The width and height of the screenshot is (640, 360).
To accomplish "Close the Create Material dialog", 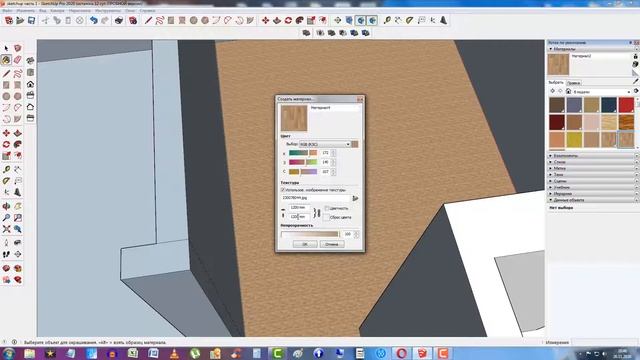I will click(360, 99).
